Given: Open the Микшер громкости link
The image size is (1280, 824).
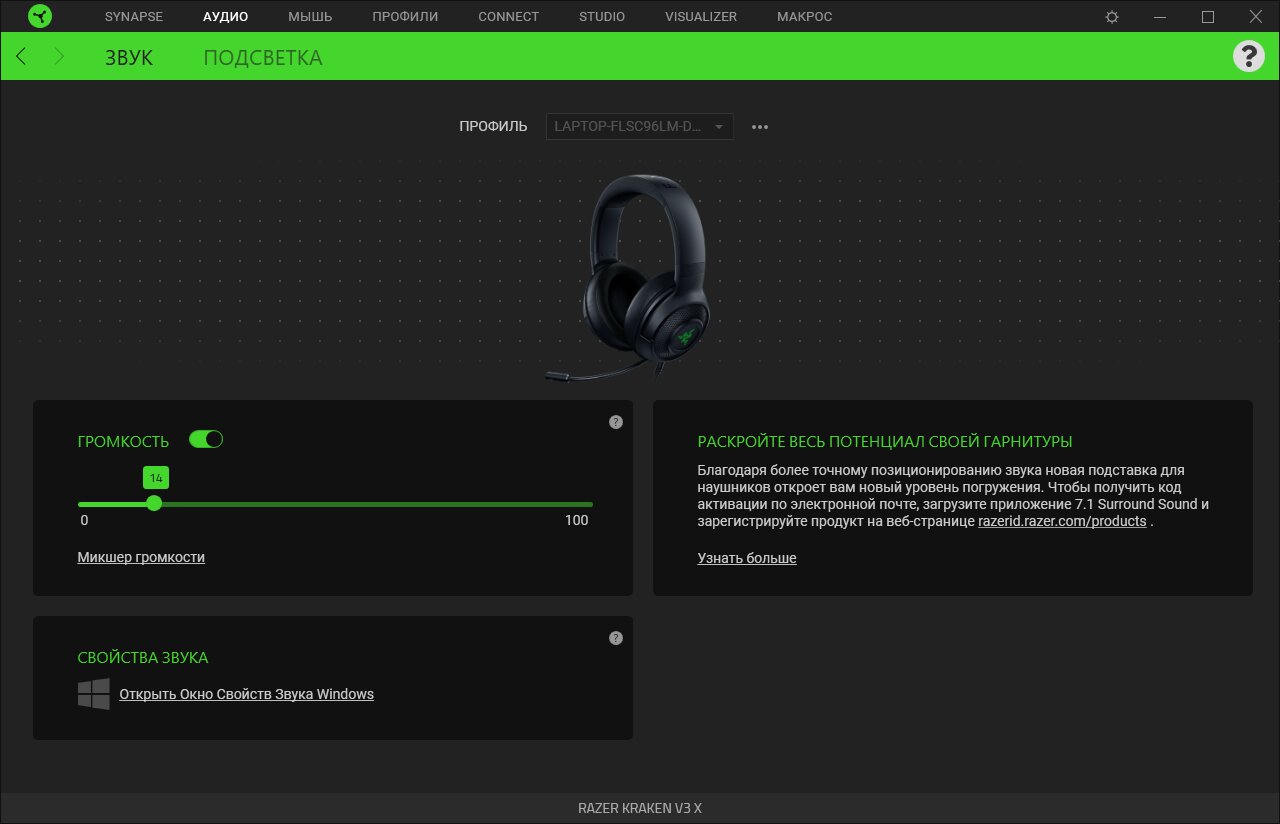Looking at the screenshot, I should [x=141, y=557].
